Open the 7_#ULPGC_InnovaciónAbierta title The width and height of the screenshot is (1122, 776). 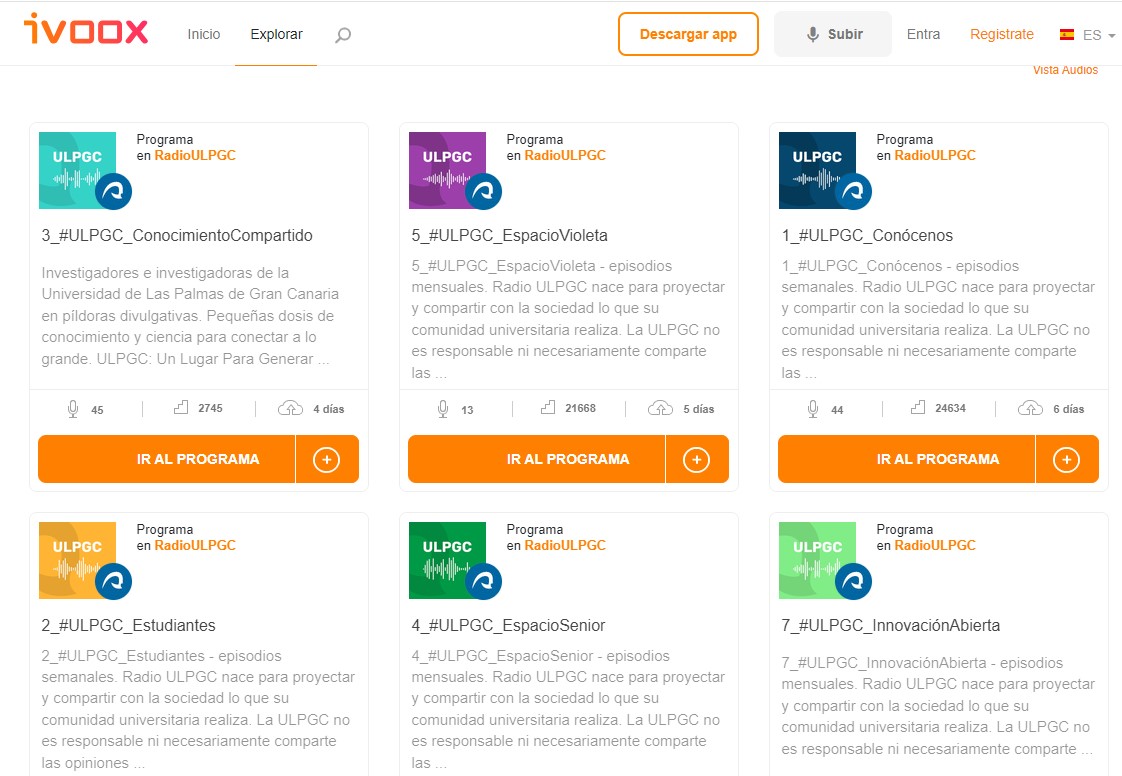pyautogui.click(x=891, y=626)
